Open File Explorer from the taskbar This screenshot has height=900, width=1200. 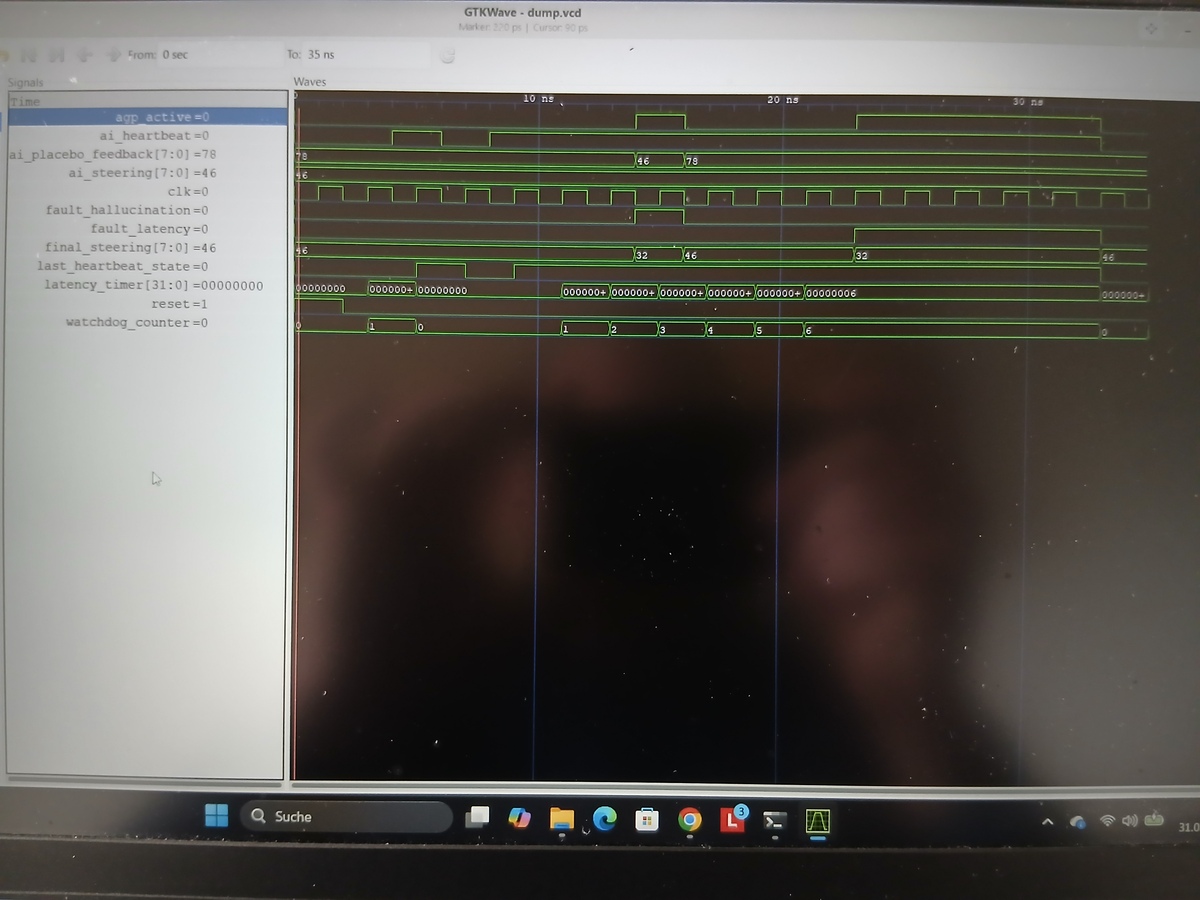point(561,819)
